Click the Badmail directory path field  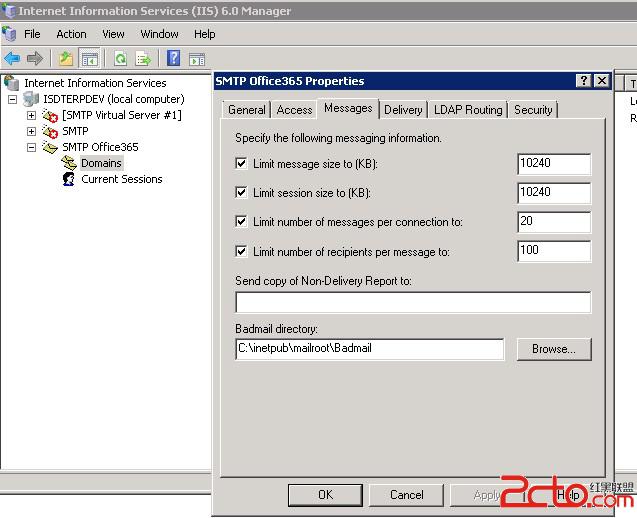coord(370,349)
